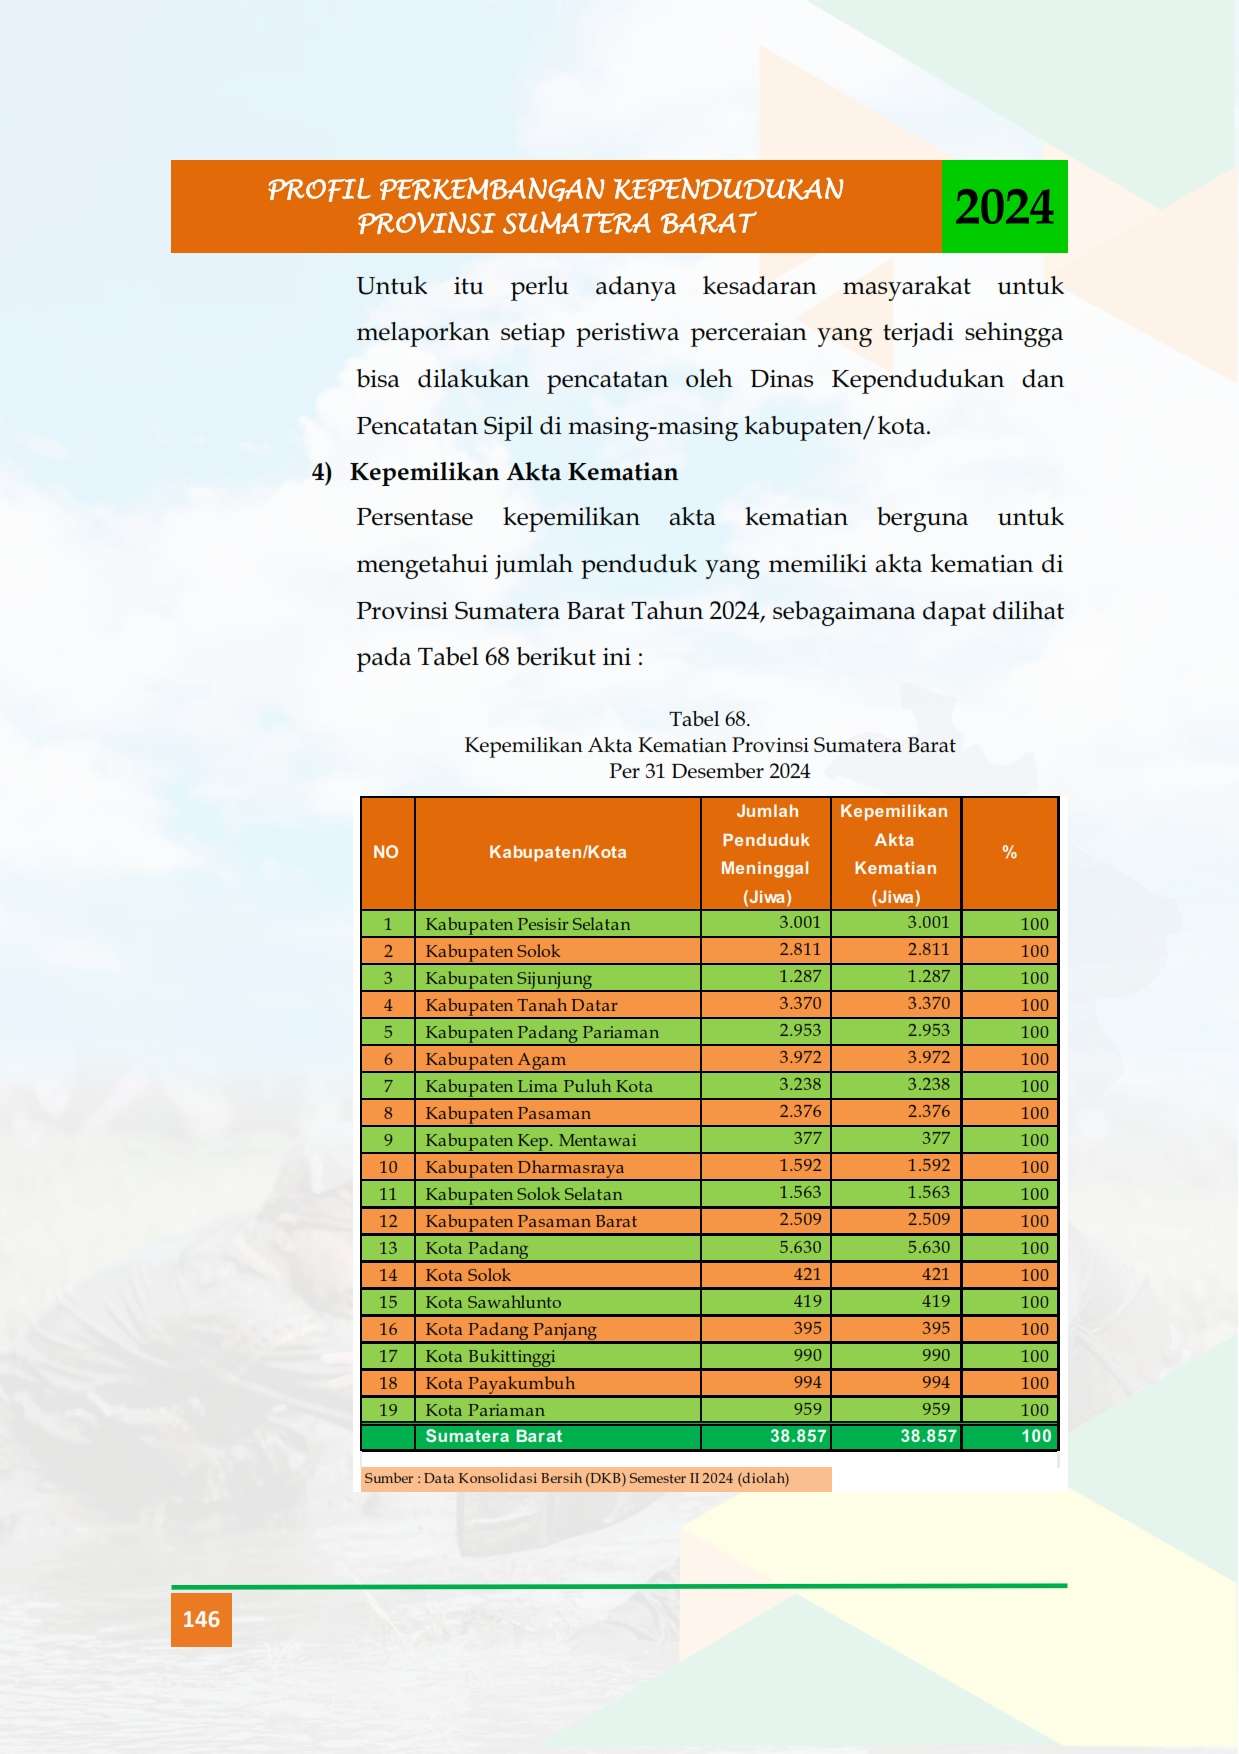The width and height of the screenshot is (1239, 1754).
Task: Click the Kabupaten/Kota column header
Action: (x=558, y=853)
